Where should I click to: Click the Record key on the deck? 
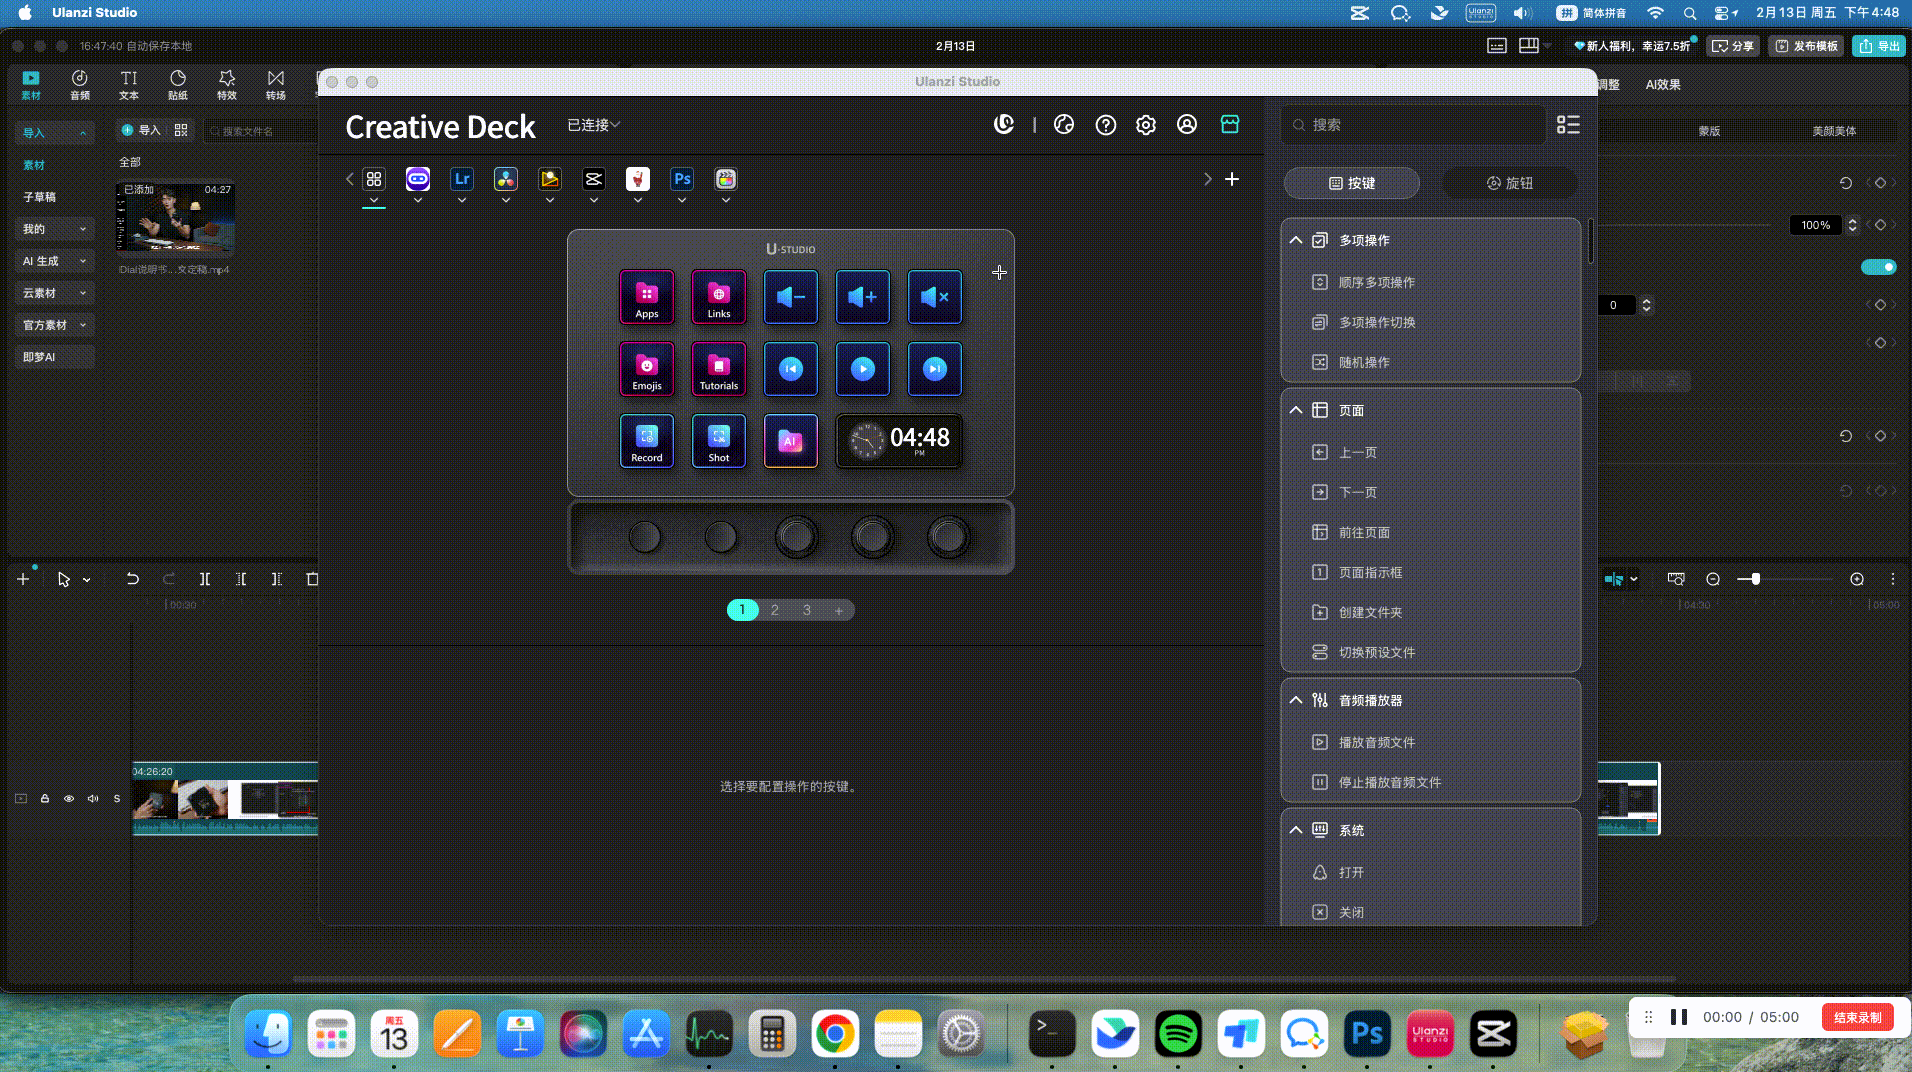(646, 441)
